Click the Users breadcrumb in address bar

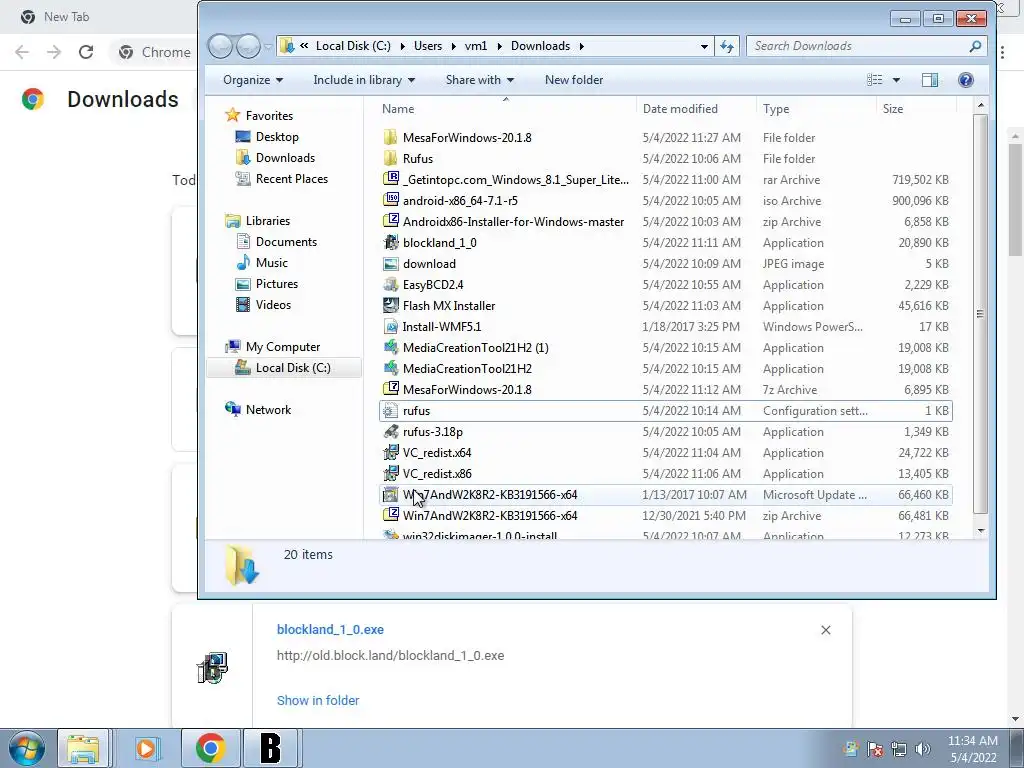click(x=428, y=46)
